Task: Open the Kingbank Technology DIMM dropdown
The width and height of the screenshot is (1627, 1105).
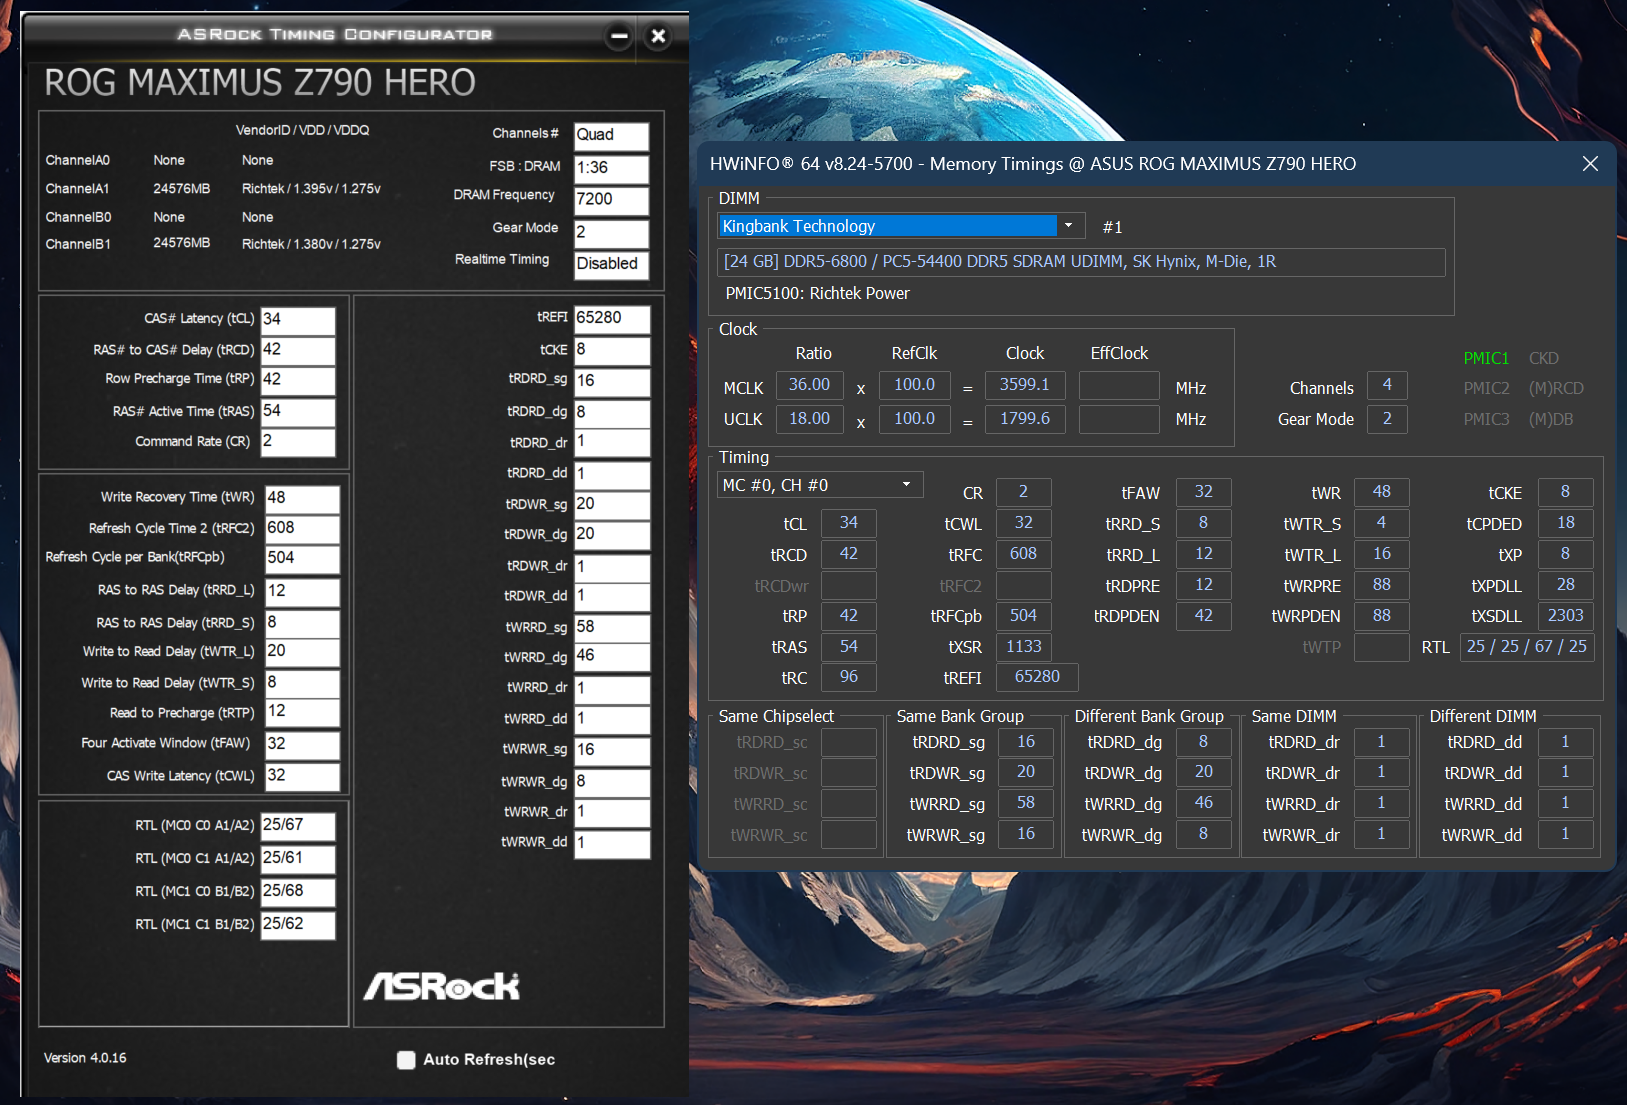Action: 1068,226
